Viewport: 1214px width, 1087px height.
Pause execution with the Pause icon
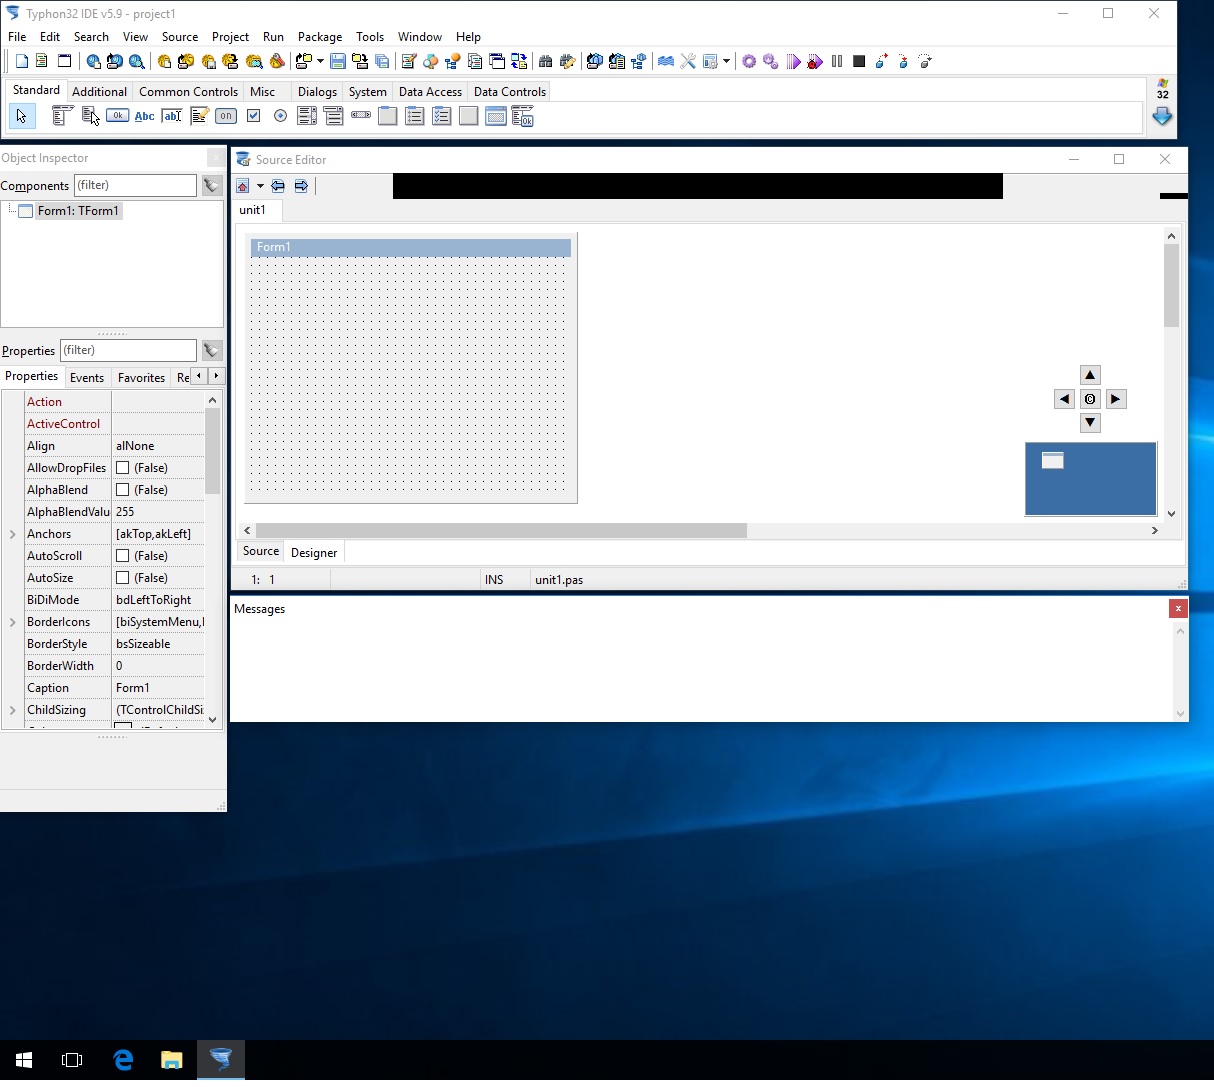coord(837,61)
